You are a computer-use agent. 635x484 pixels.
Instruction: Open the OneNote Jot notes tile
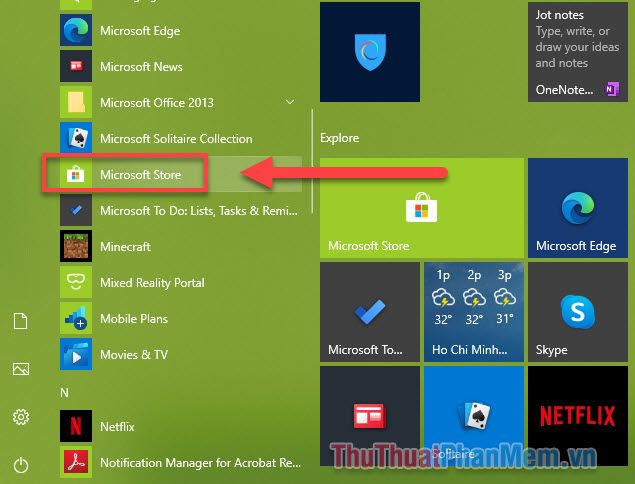pyautogui.click(x=577, y=52)
